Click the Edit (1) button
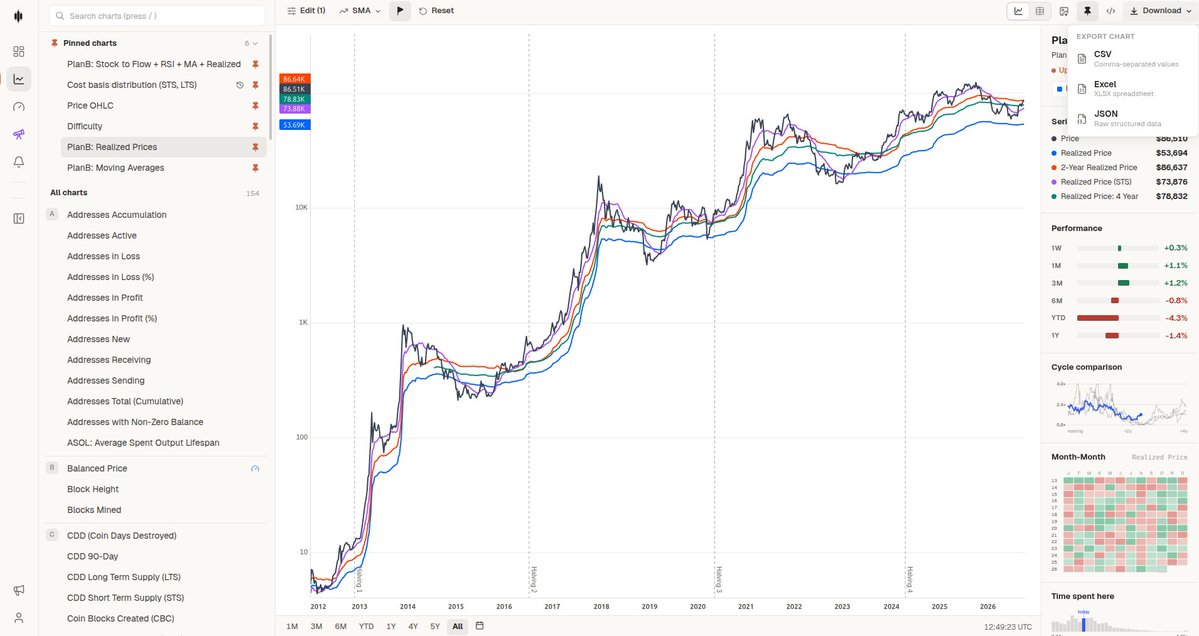 (306, 11)
